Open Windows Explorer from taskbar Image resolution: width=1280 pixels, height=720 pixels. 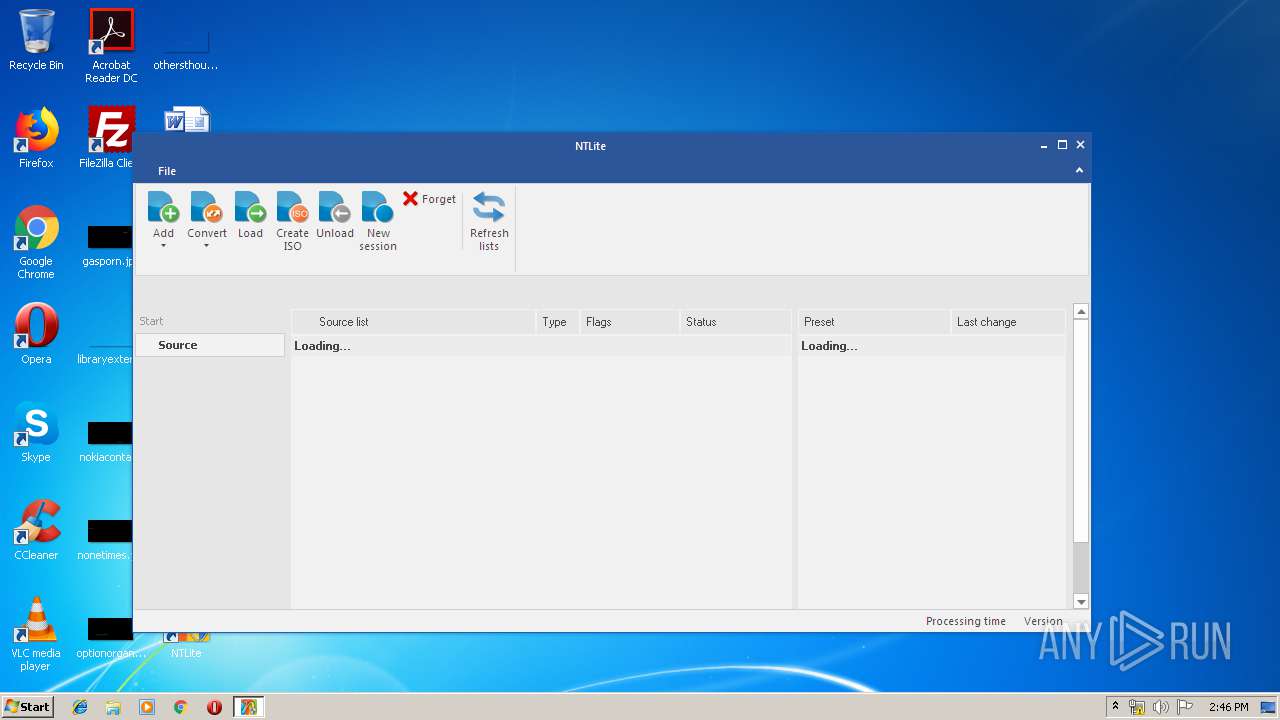tap(113, 707)
